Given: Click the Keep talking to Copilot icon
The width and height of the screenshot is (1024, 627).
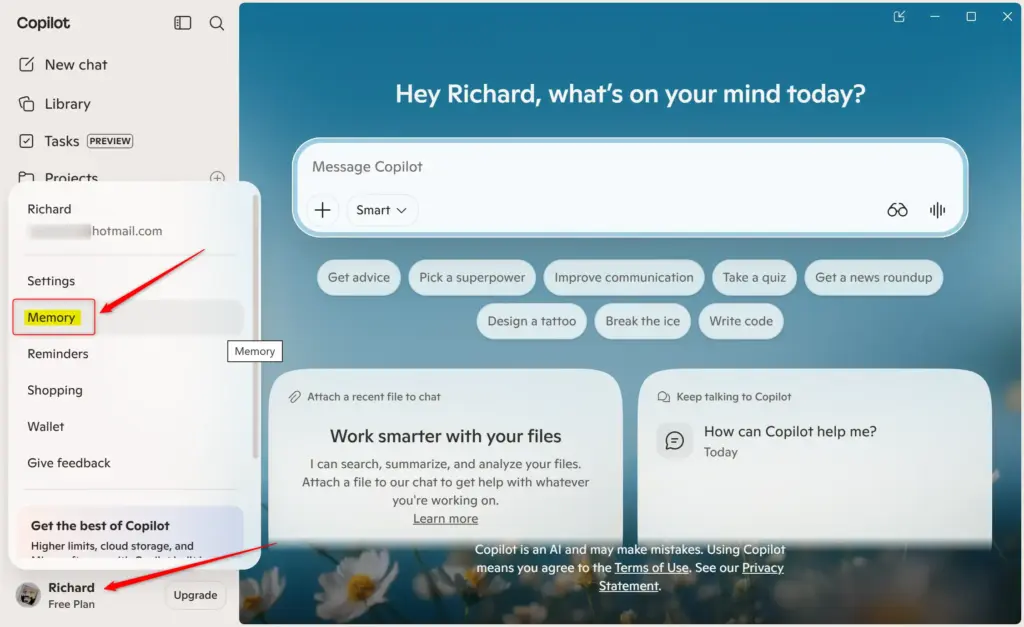Looking at the screenshot, I should [x=664, y=396].
